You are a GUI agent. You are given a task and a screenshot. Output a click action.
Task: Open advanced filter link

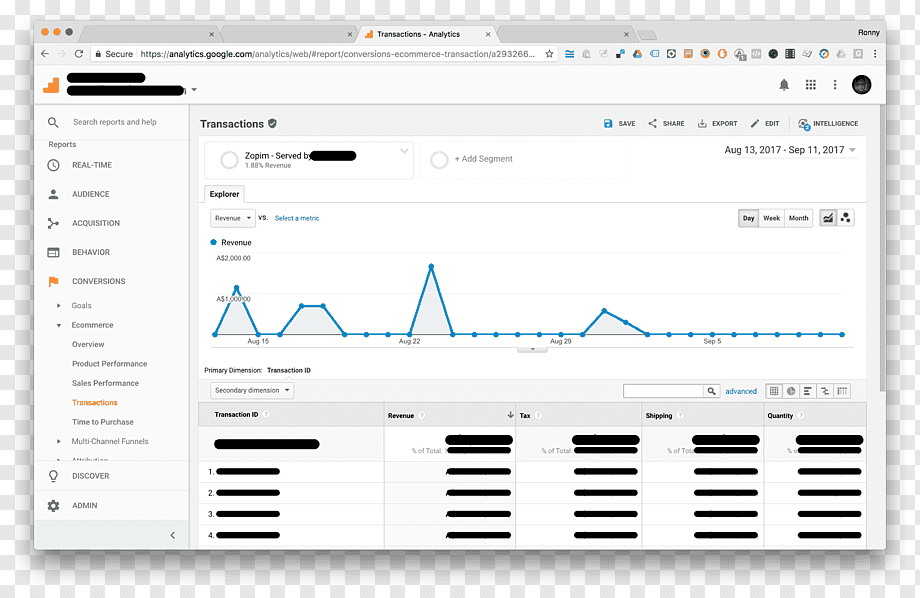tap(740, 391)
